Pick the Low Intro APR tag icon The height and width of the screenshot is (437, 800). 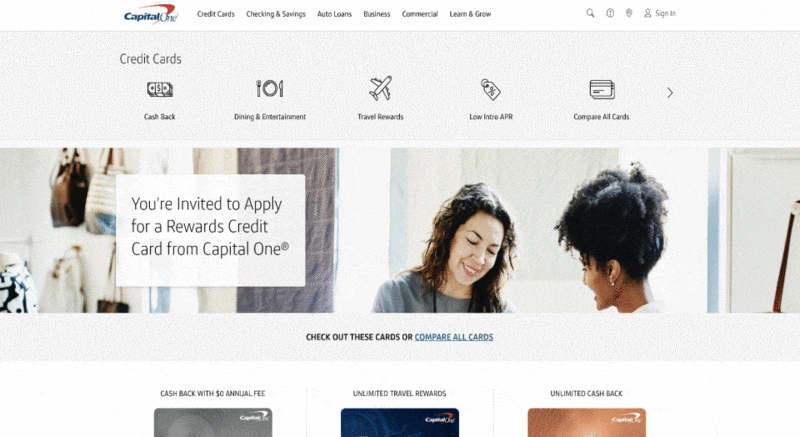point(491,89)
